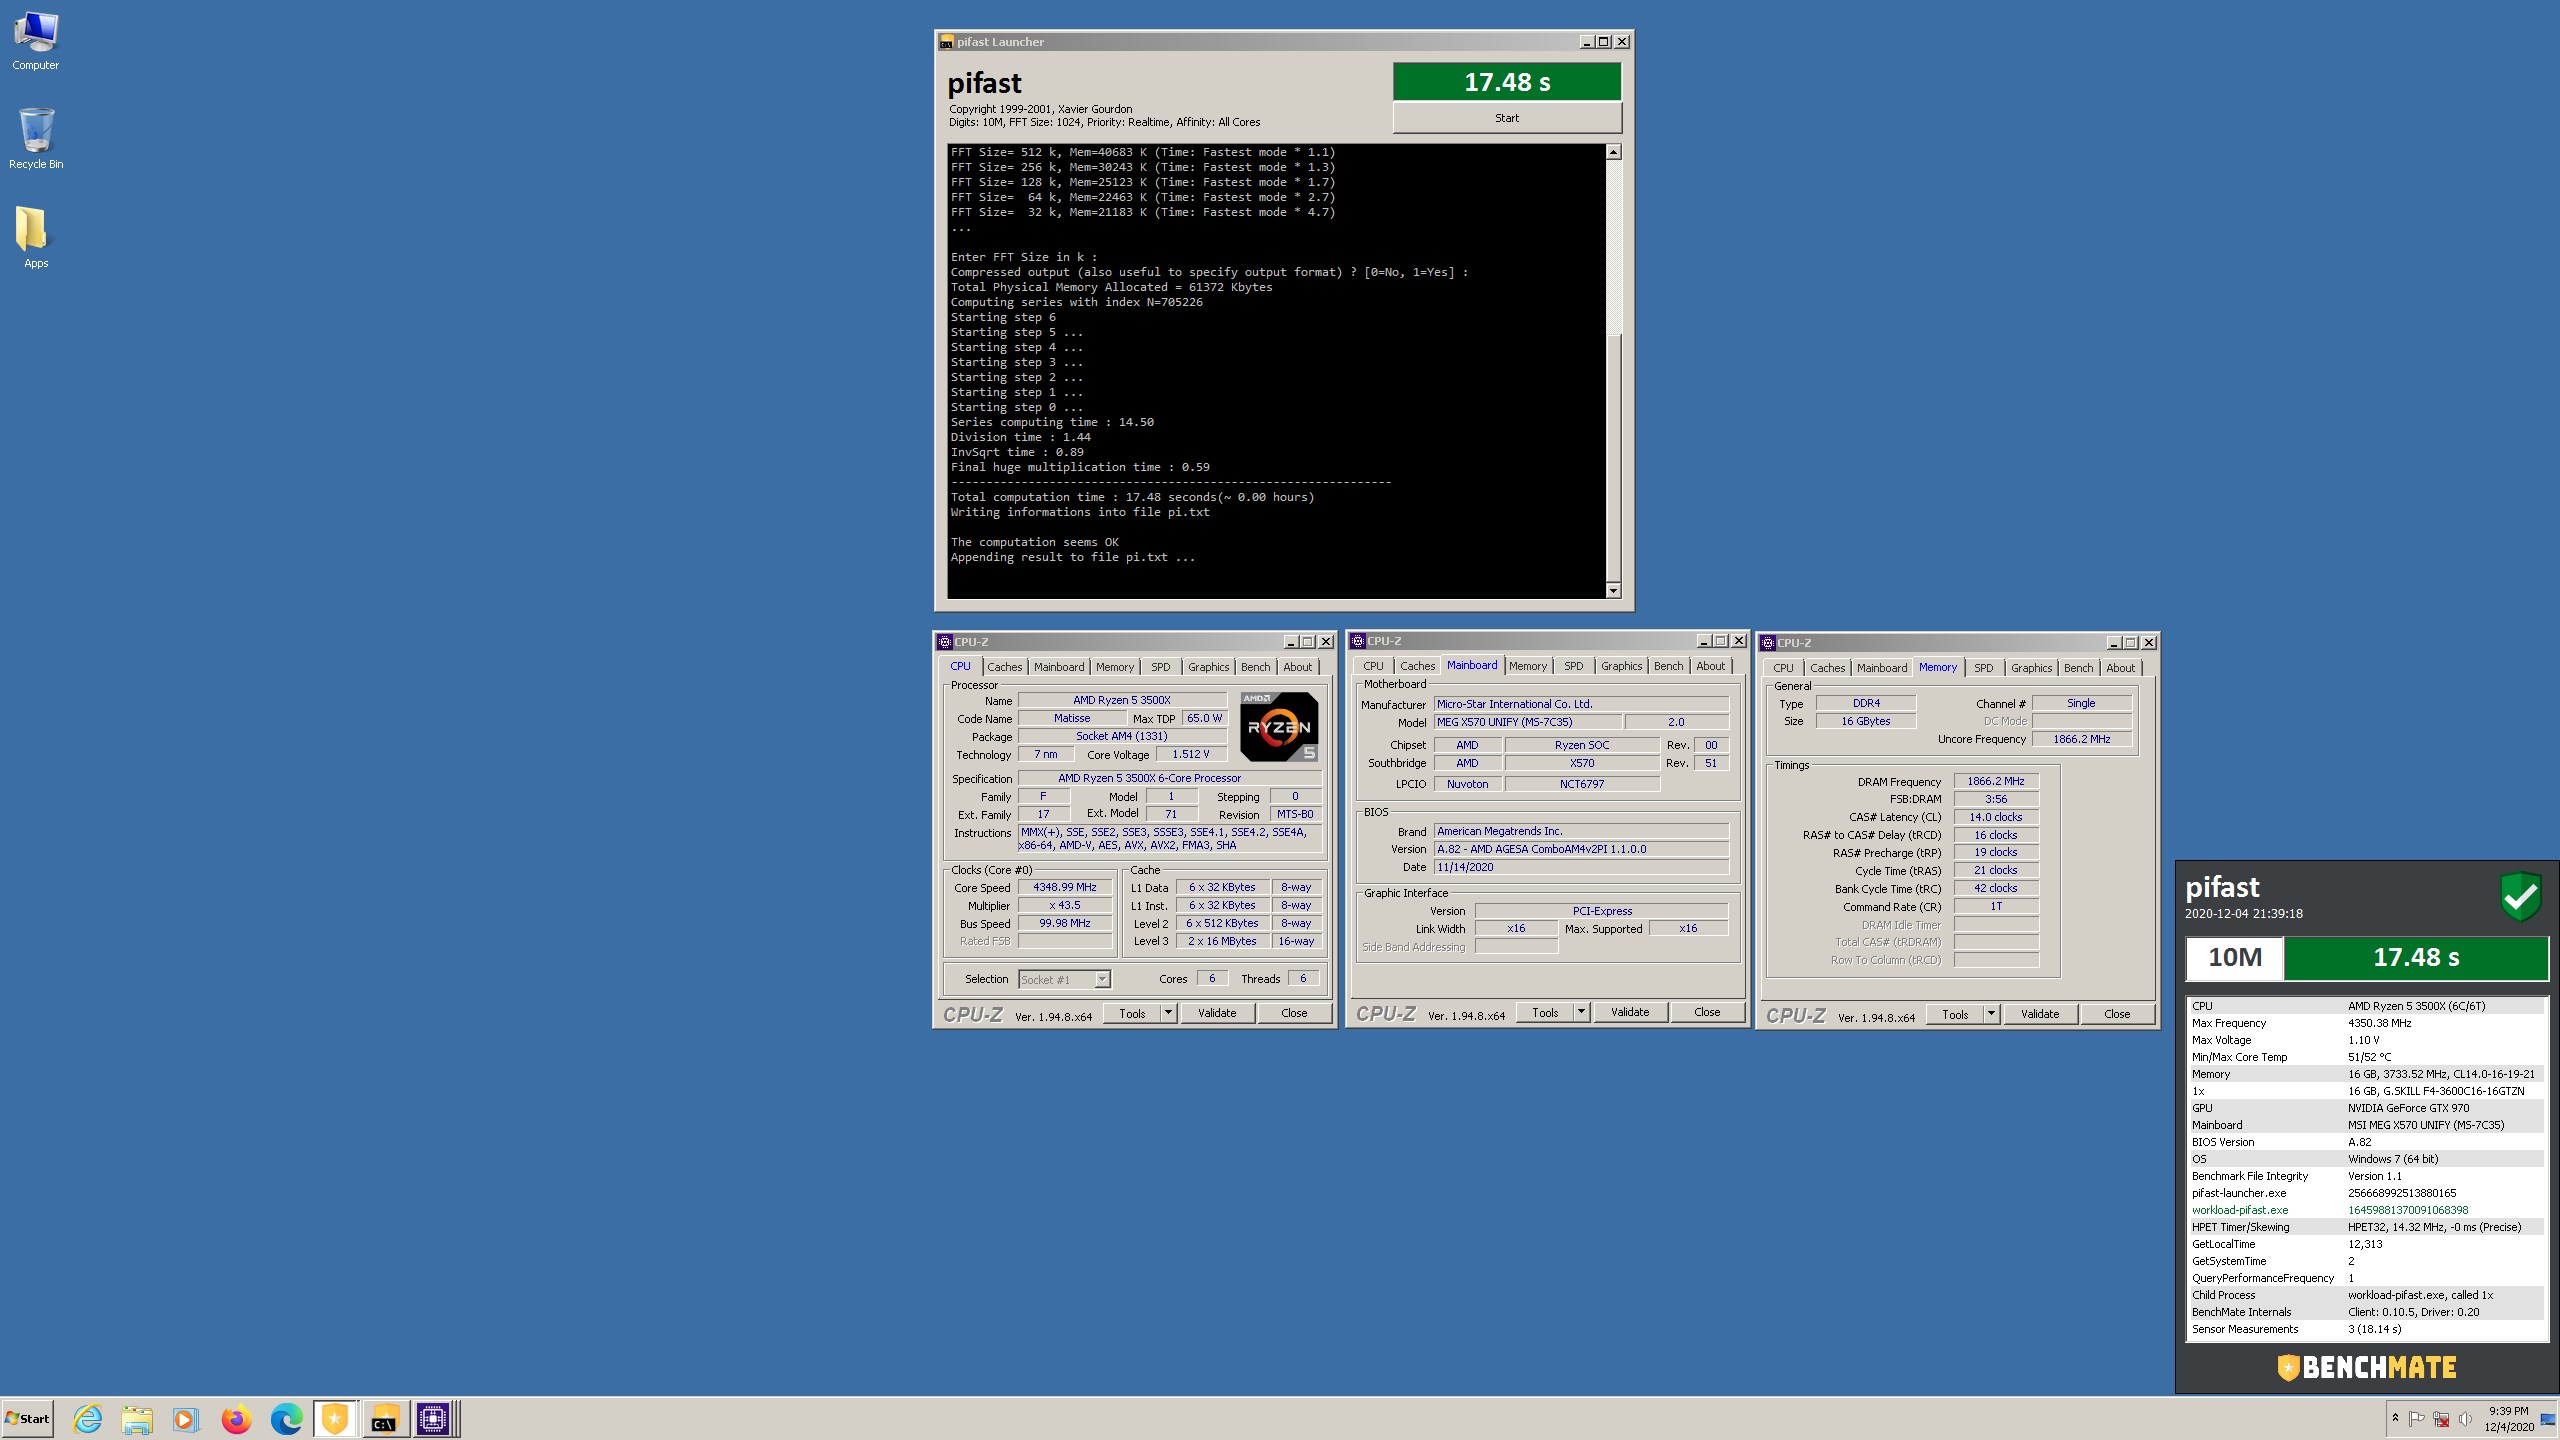This screenshot has height=1440, width=2560.
Task: Click the Ryzen 5 logo in CPU-Z
Action: coord(1279,727)
